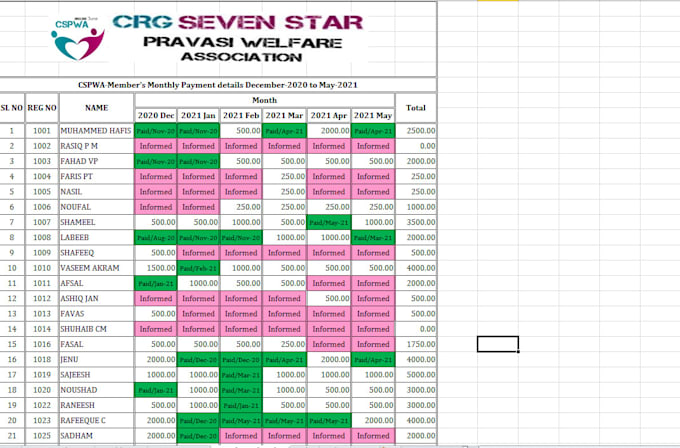
Task: Click the name cell RANEESH
Action: 96,405
